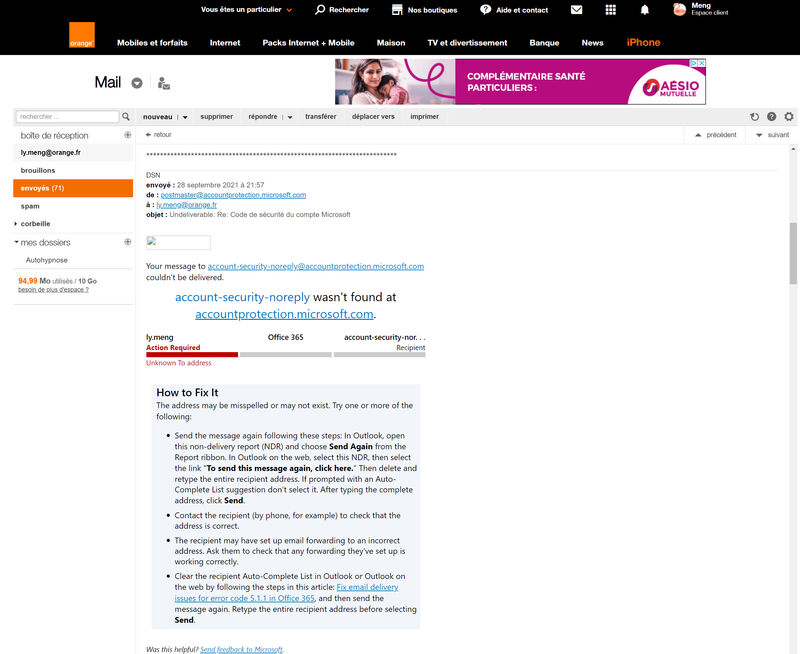This screenshot has width=800, height=654.
Task: Click supprimer to delete the email
Action: pos(217,116)
